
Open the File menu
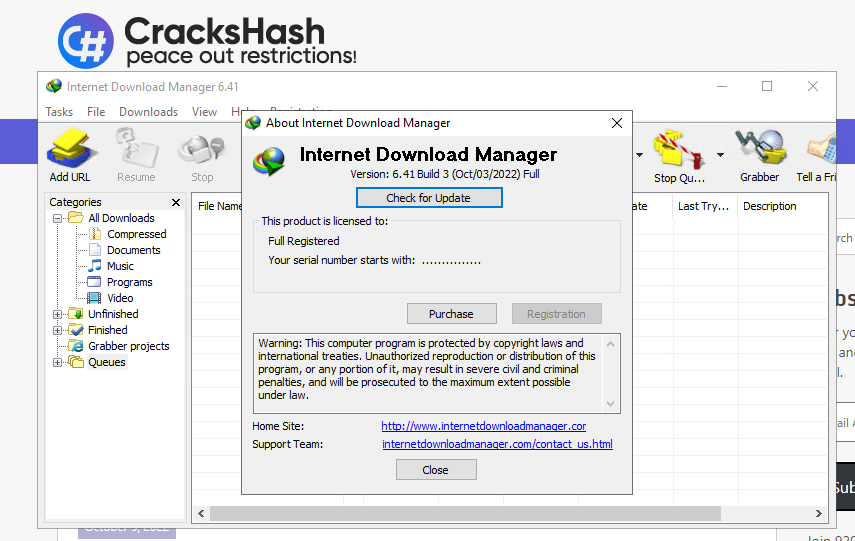[x=96, y=112]
